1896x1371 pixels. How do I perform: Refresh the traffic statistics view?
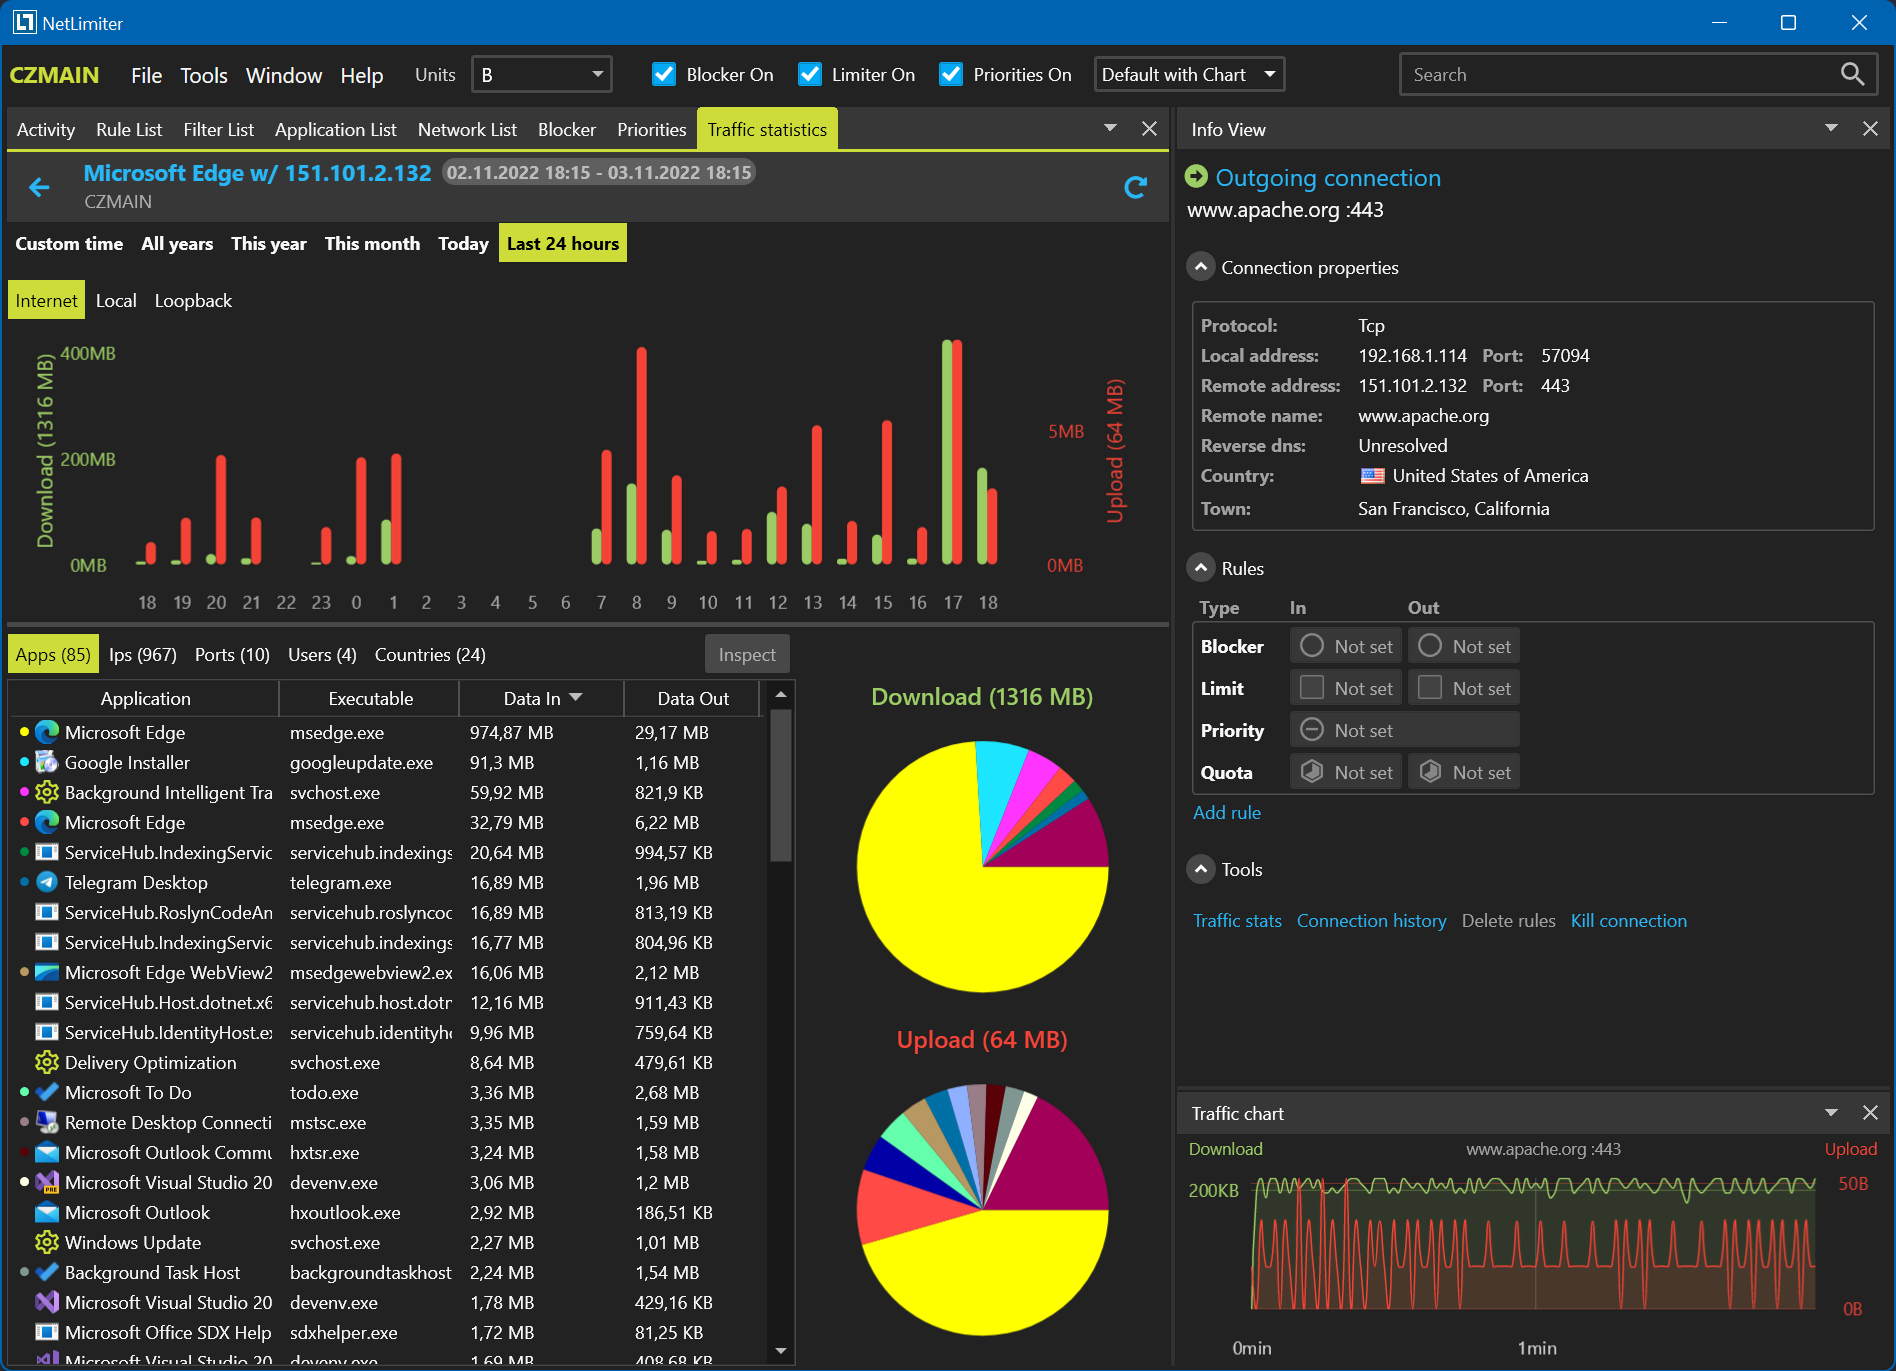pyautogui.click(x=1135, y=187)
